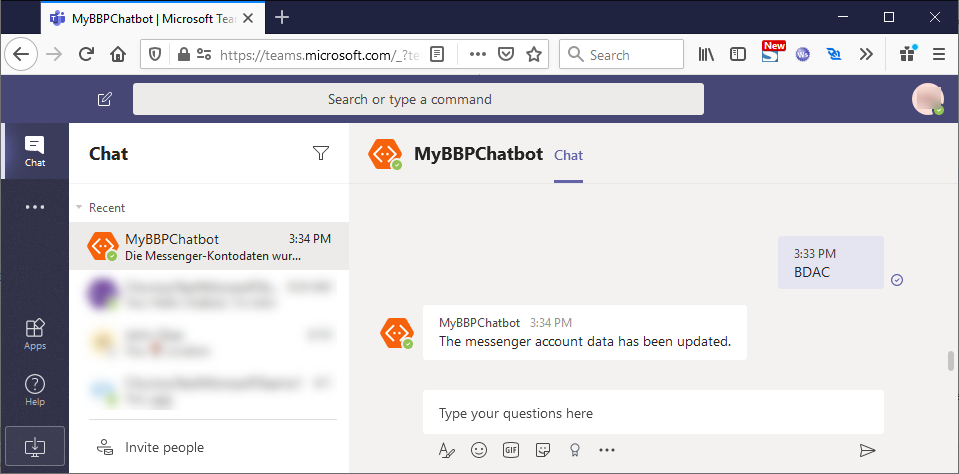Open the profile avatar menu
This screenshot has height=474, width=959.
[x=928, y=99]
